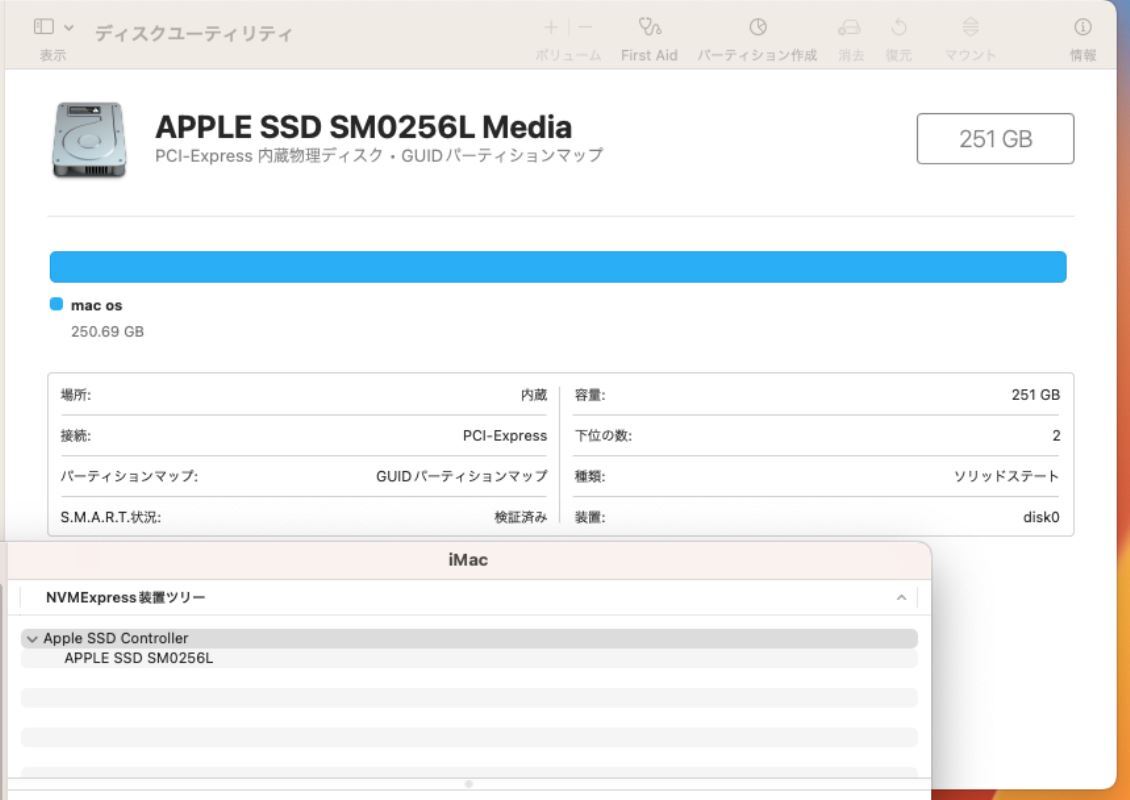Open the view options dropdown chevron
Screen dimensions: 1130x800
68,27
